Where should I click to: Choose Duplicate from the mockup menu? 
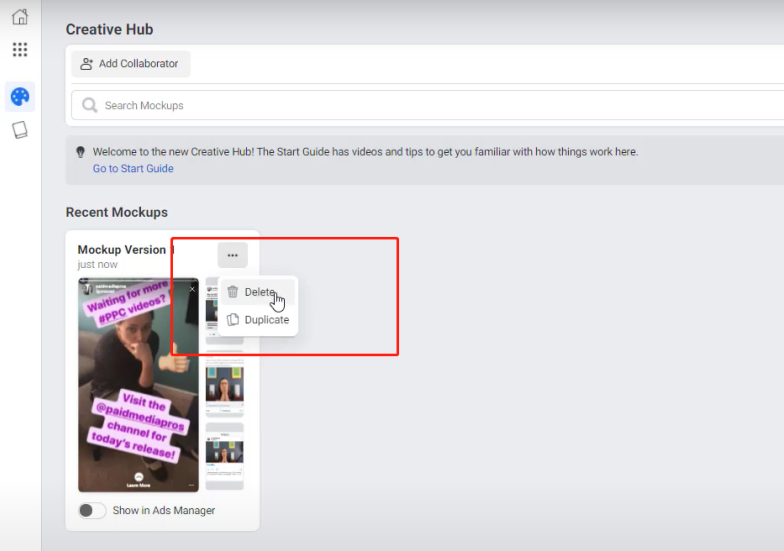tap(266, 320)
